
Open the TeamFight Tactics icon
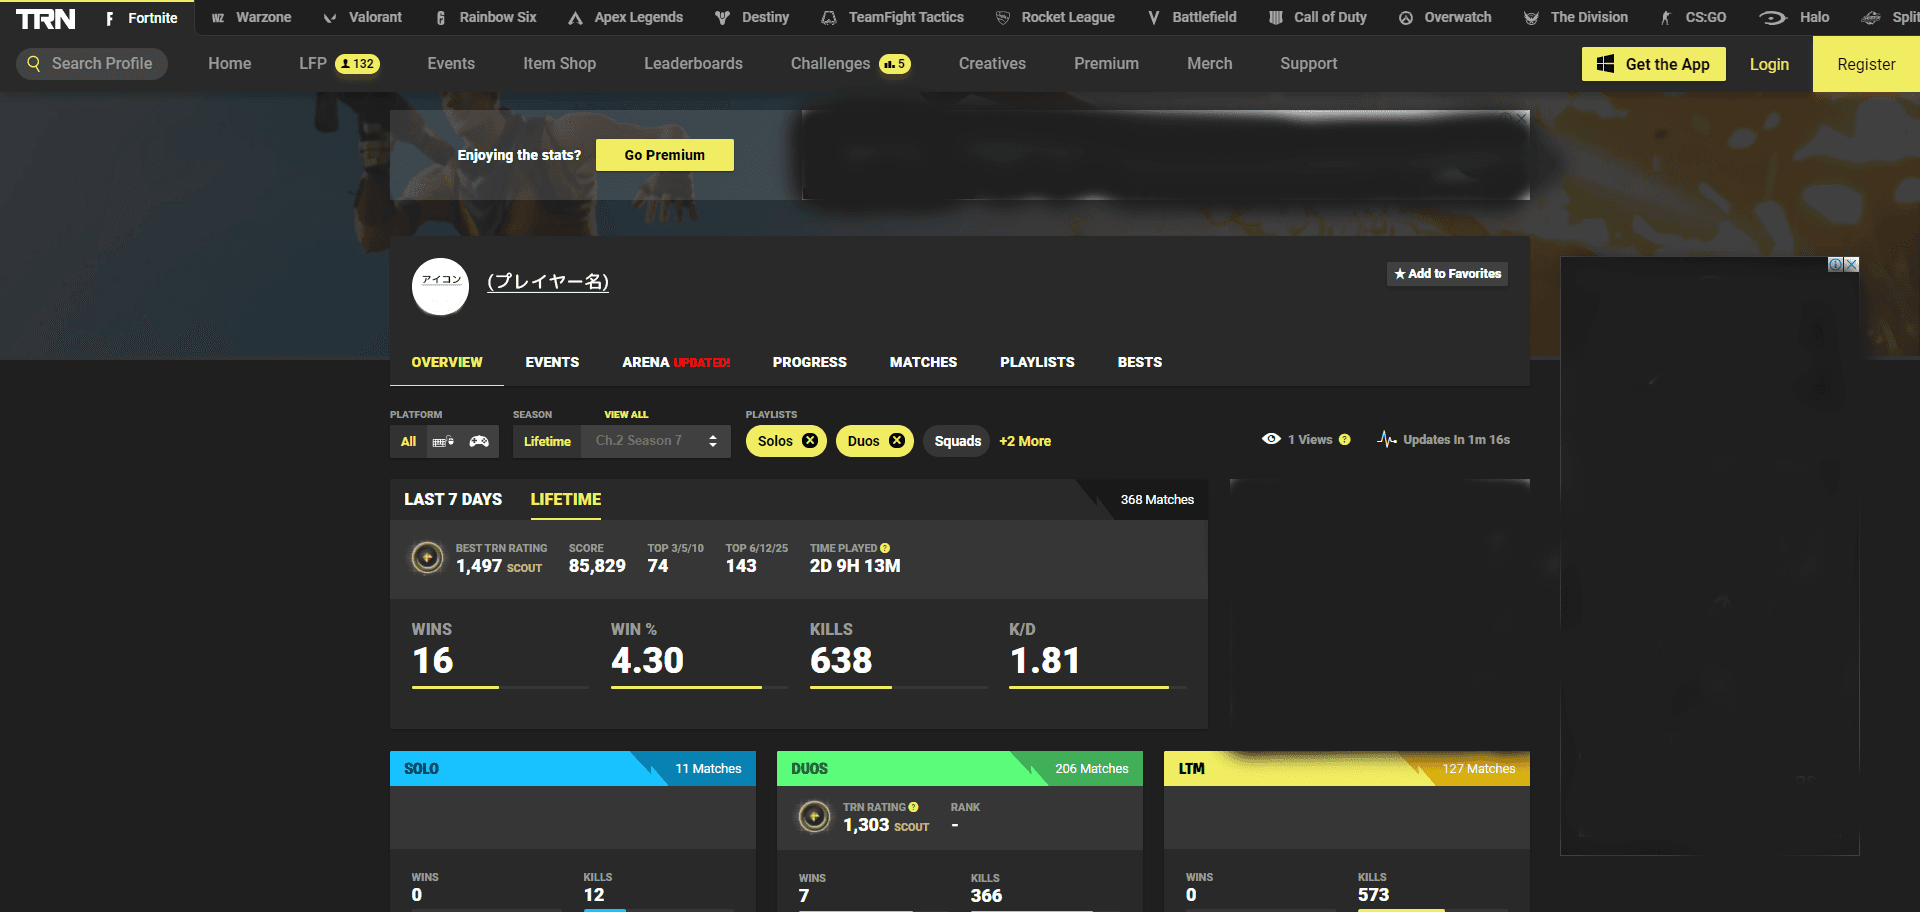coord(829,18)
